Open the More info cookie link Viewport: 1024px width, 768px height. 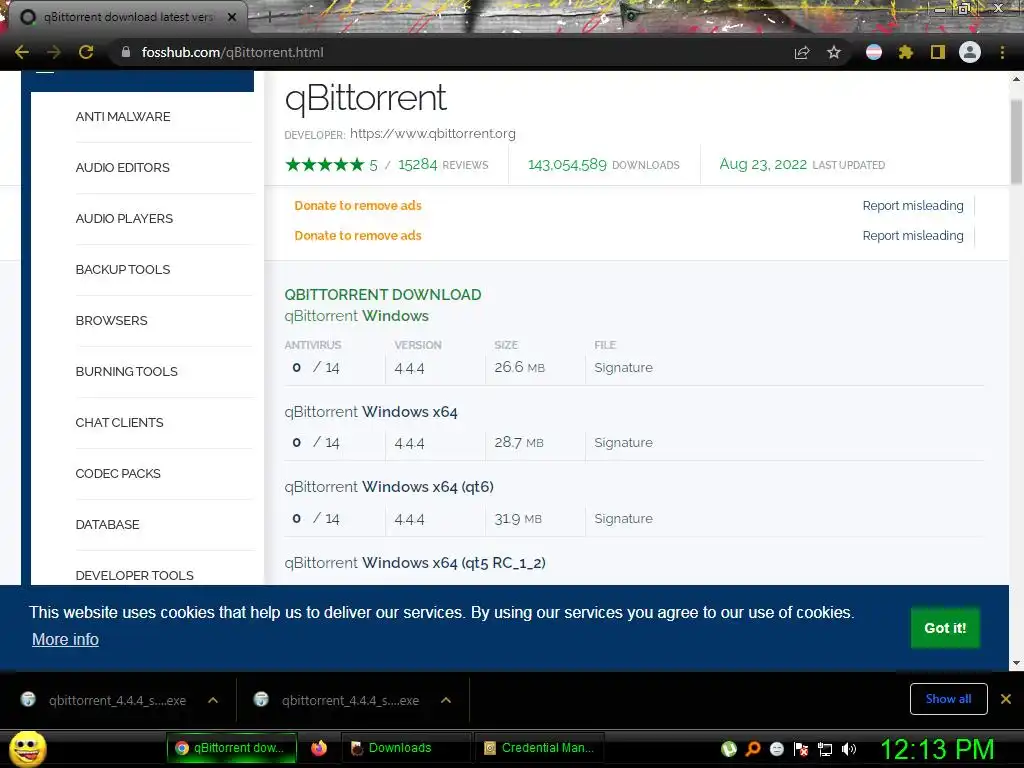[x=65, y=639]
